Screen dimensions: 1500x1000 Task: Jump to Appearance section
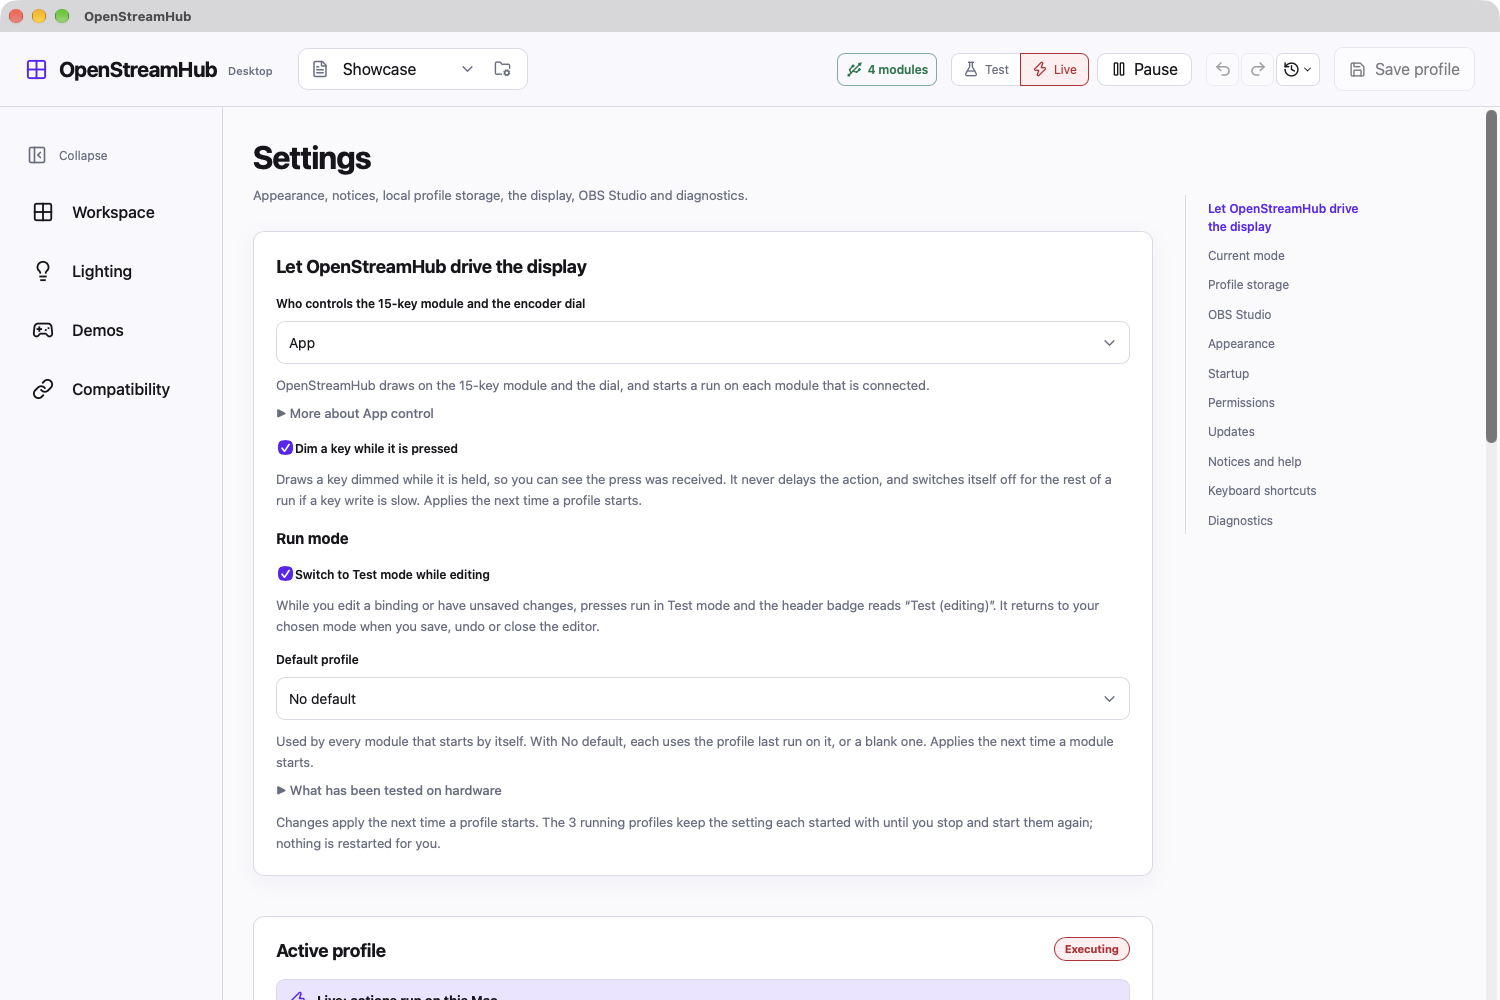tap(1241, 344)
